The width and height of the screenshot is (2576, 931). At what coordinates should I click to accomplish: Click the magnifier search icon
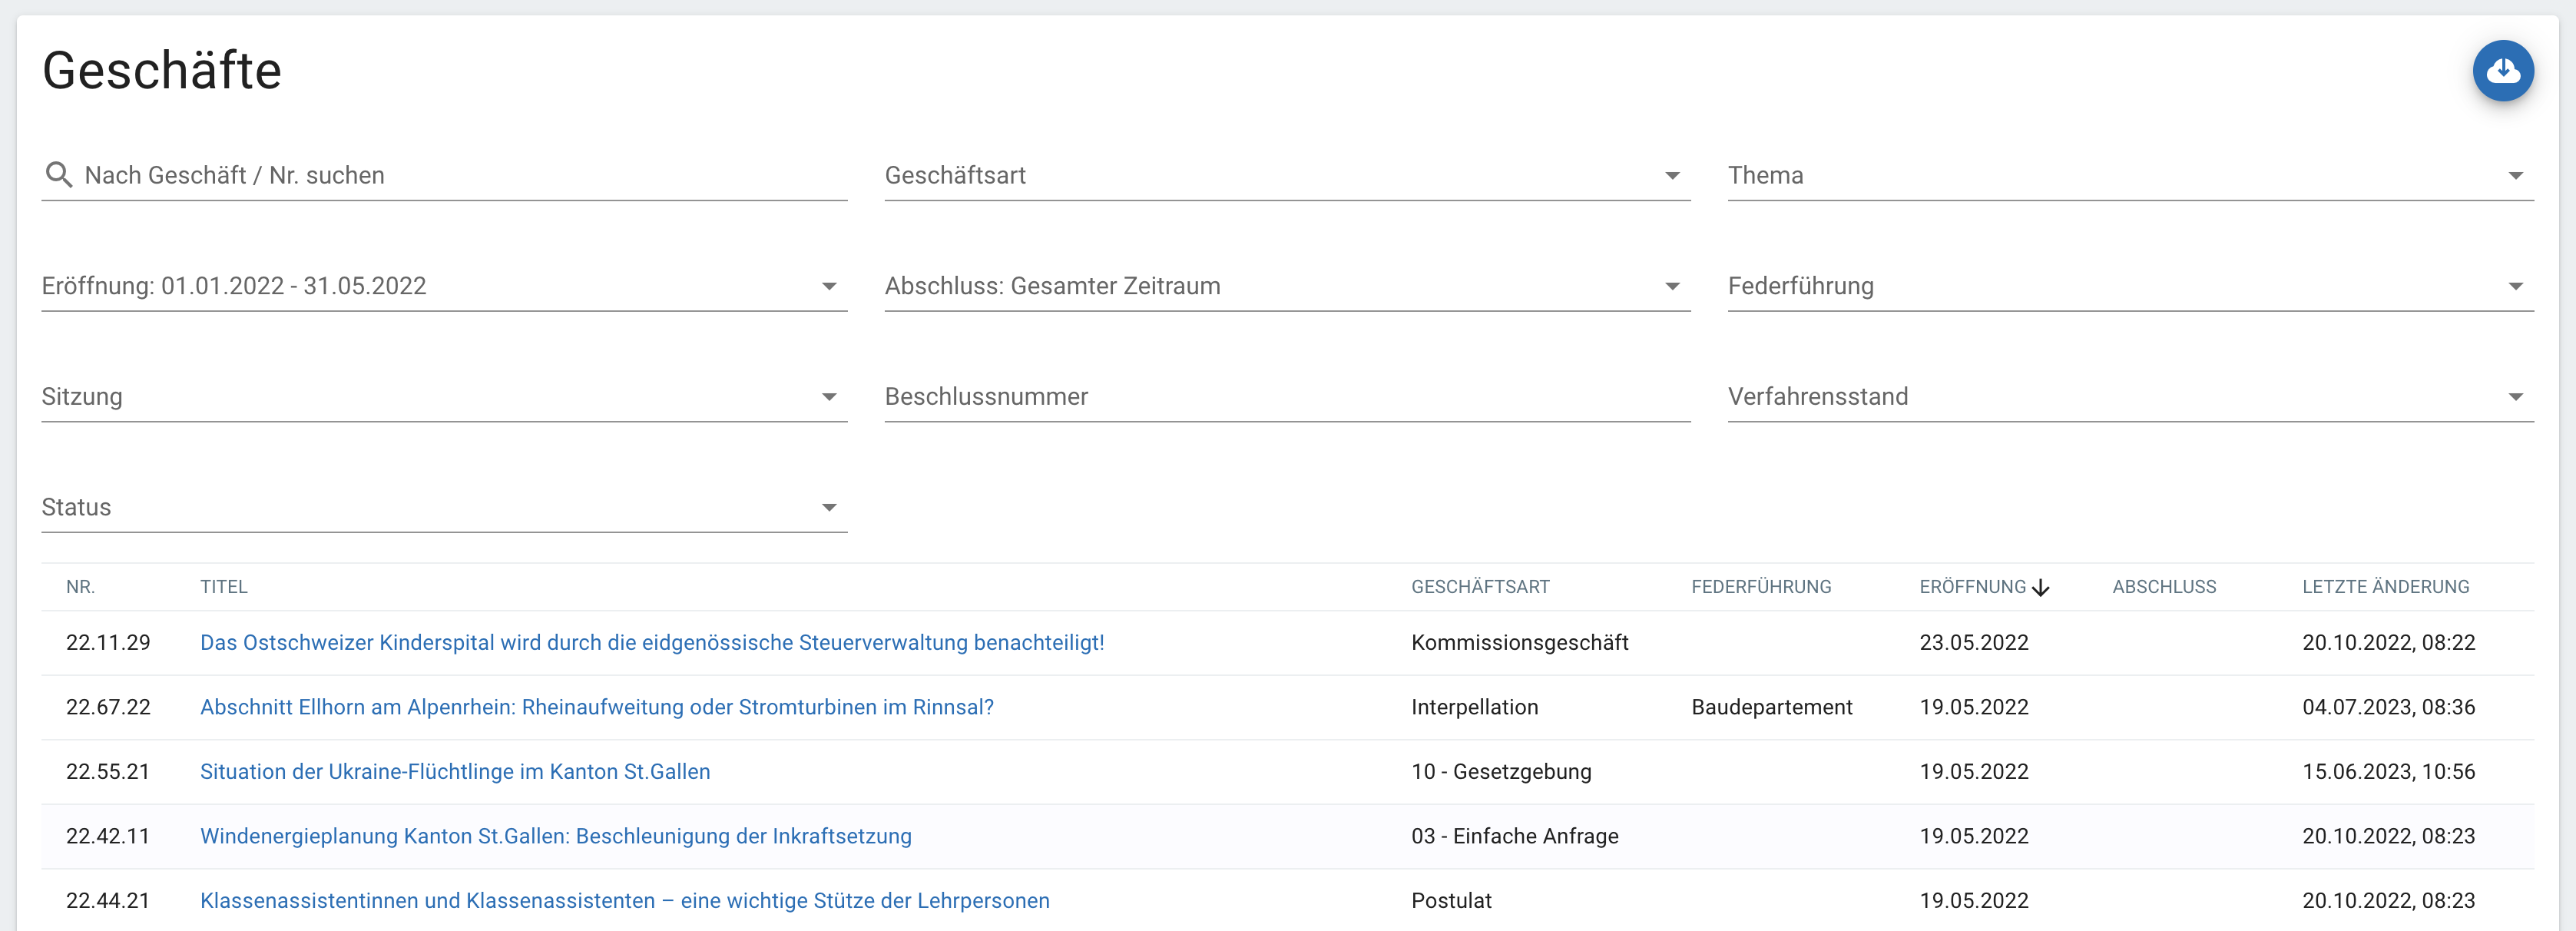pos(59,175)
